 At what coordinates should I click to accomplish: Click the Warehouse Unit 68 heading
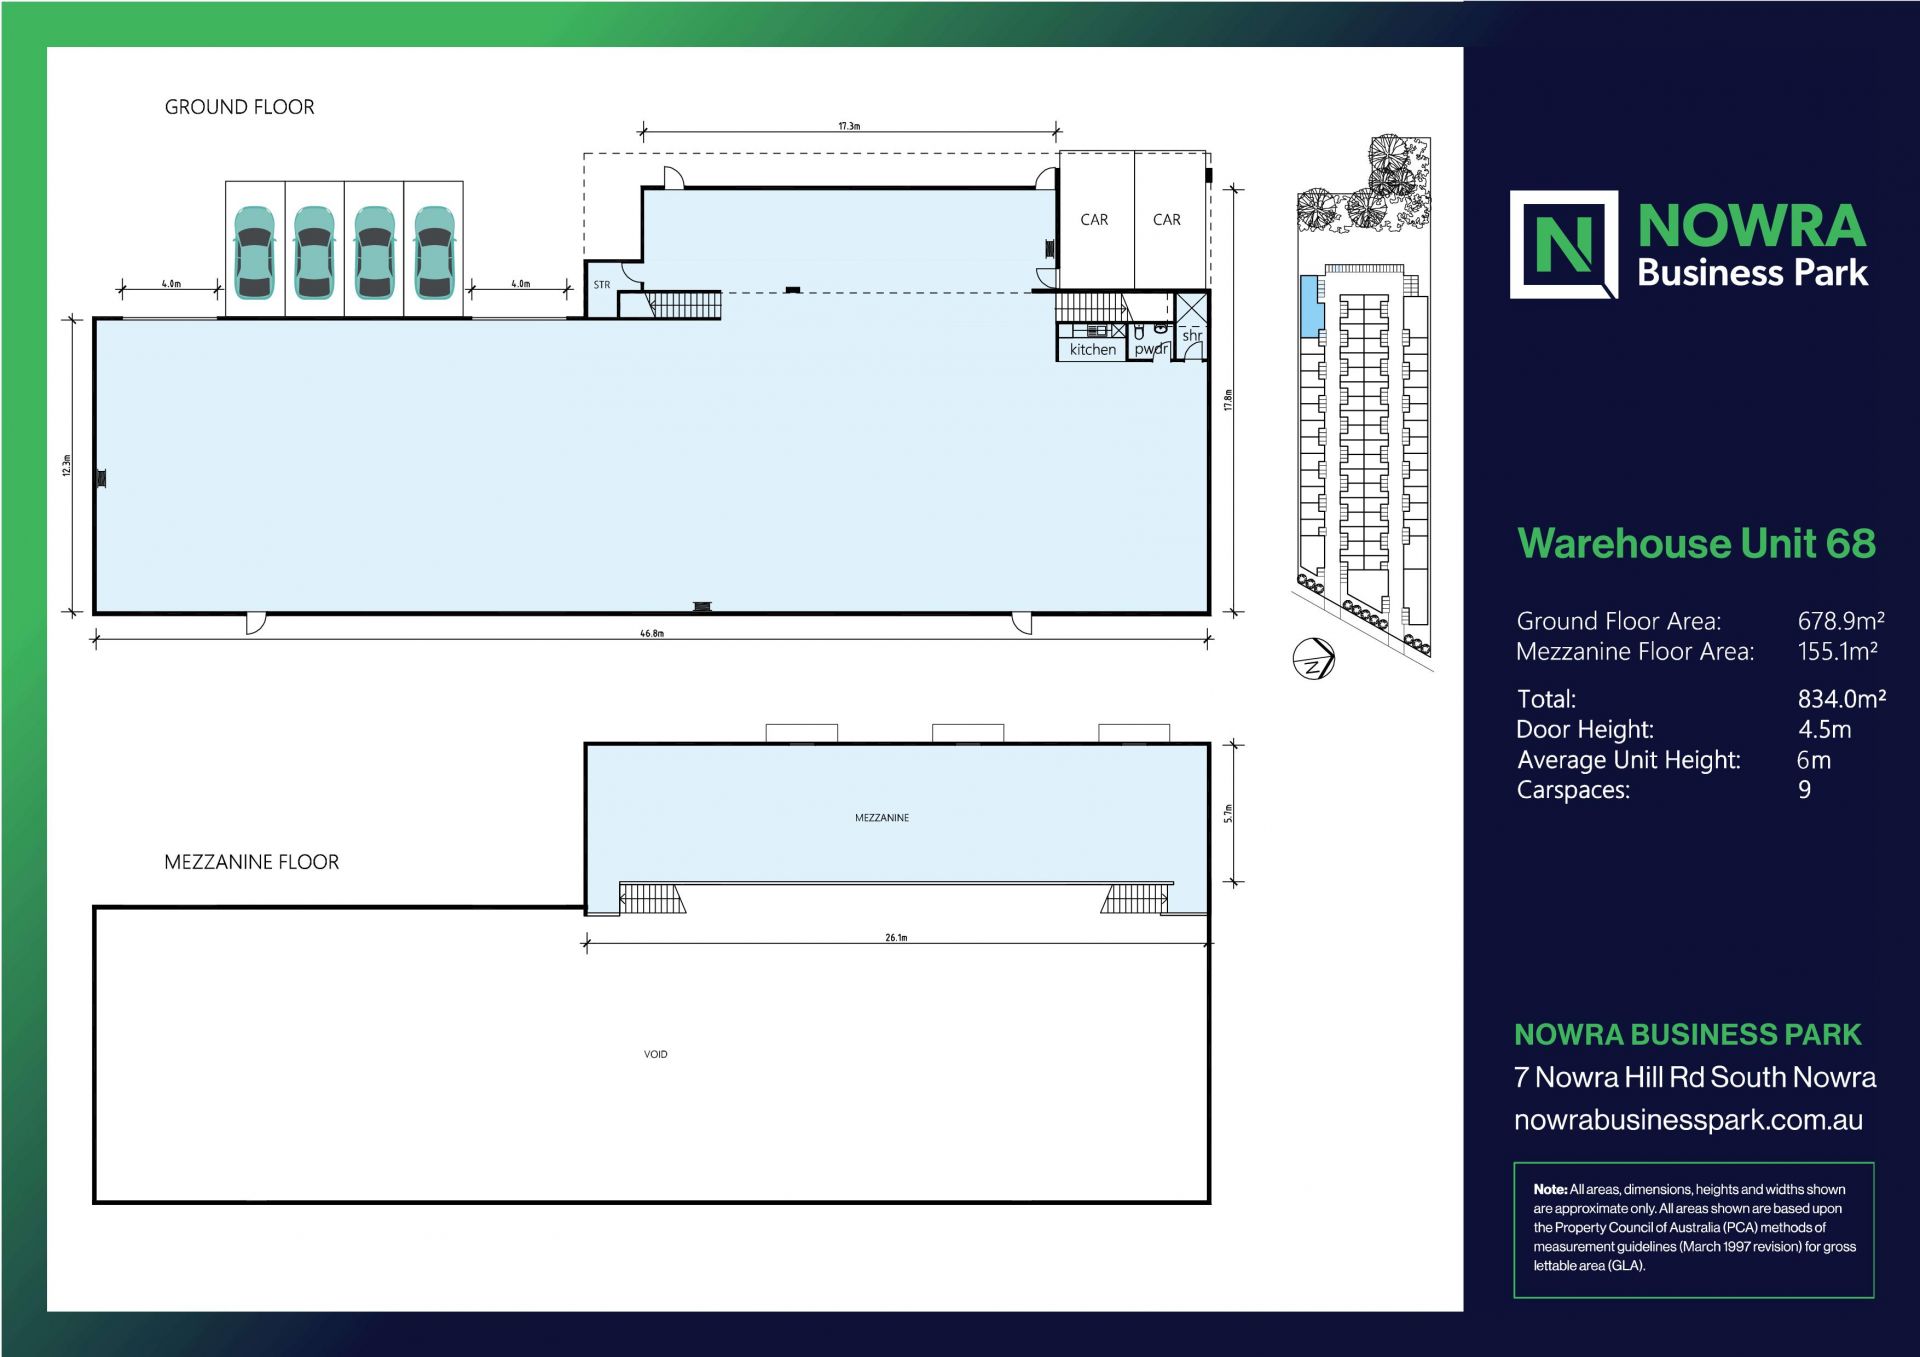[x=1696, y=543]
